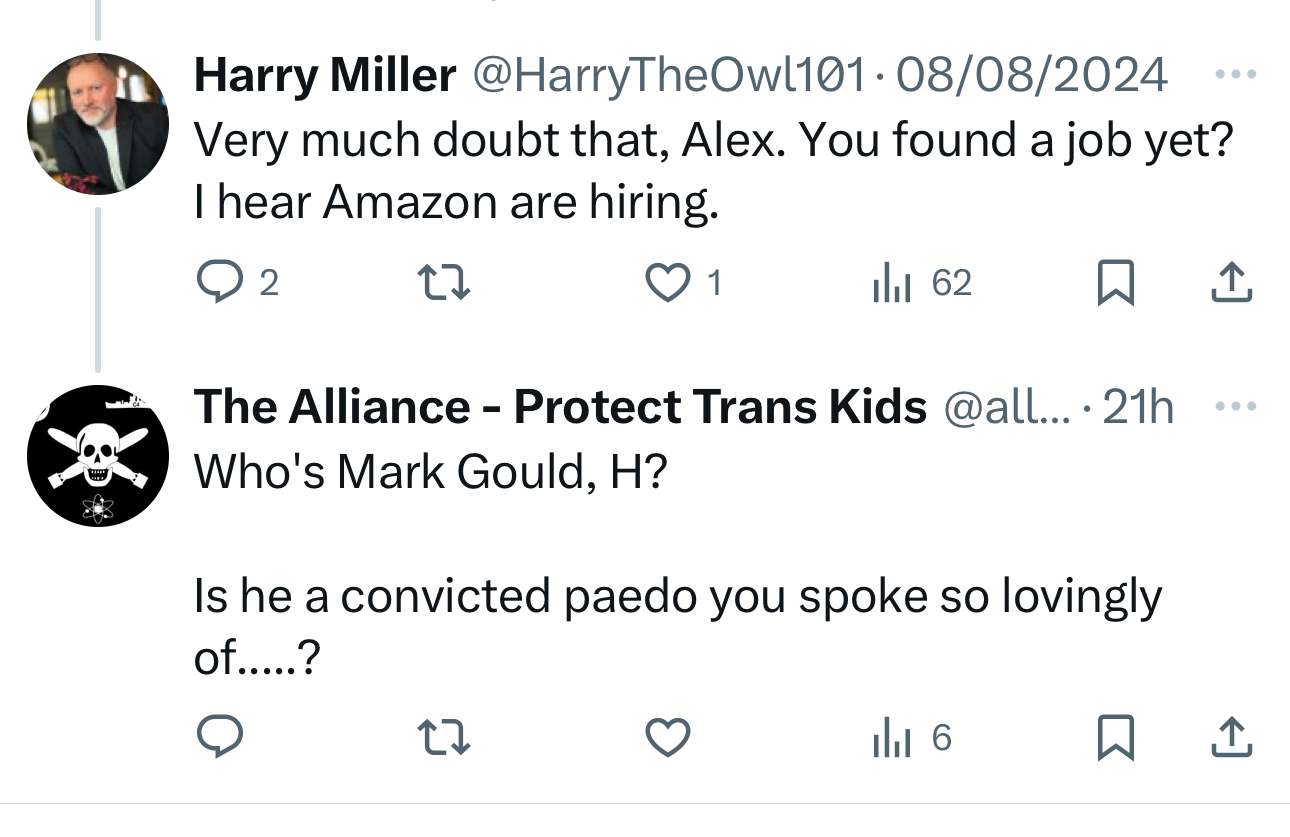Reply to The Alliance's tweet
The image size is (1290, 837).
(x=217, y=738)
